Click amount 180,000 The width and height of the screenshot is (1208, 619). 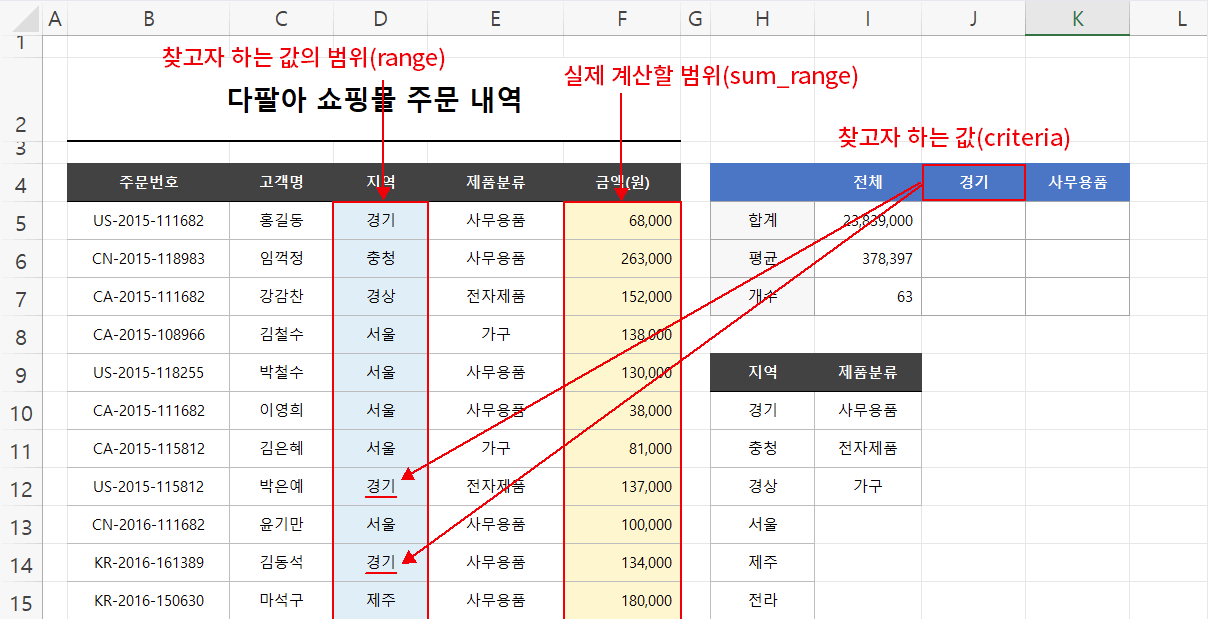tap(646, 601)
